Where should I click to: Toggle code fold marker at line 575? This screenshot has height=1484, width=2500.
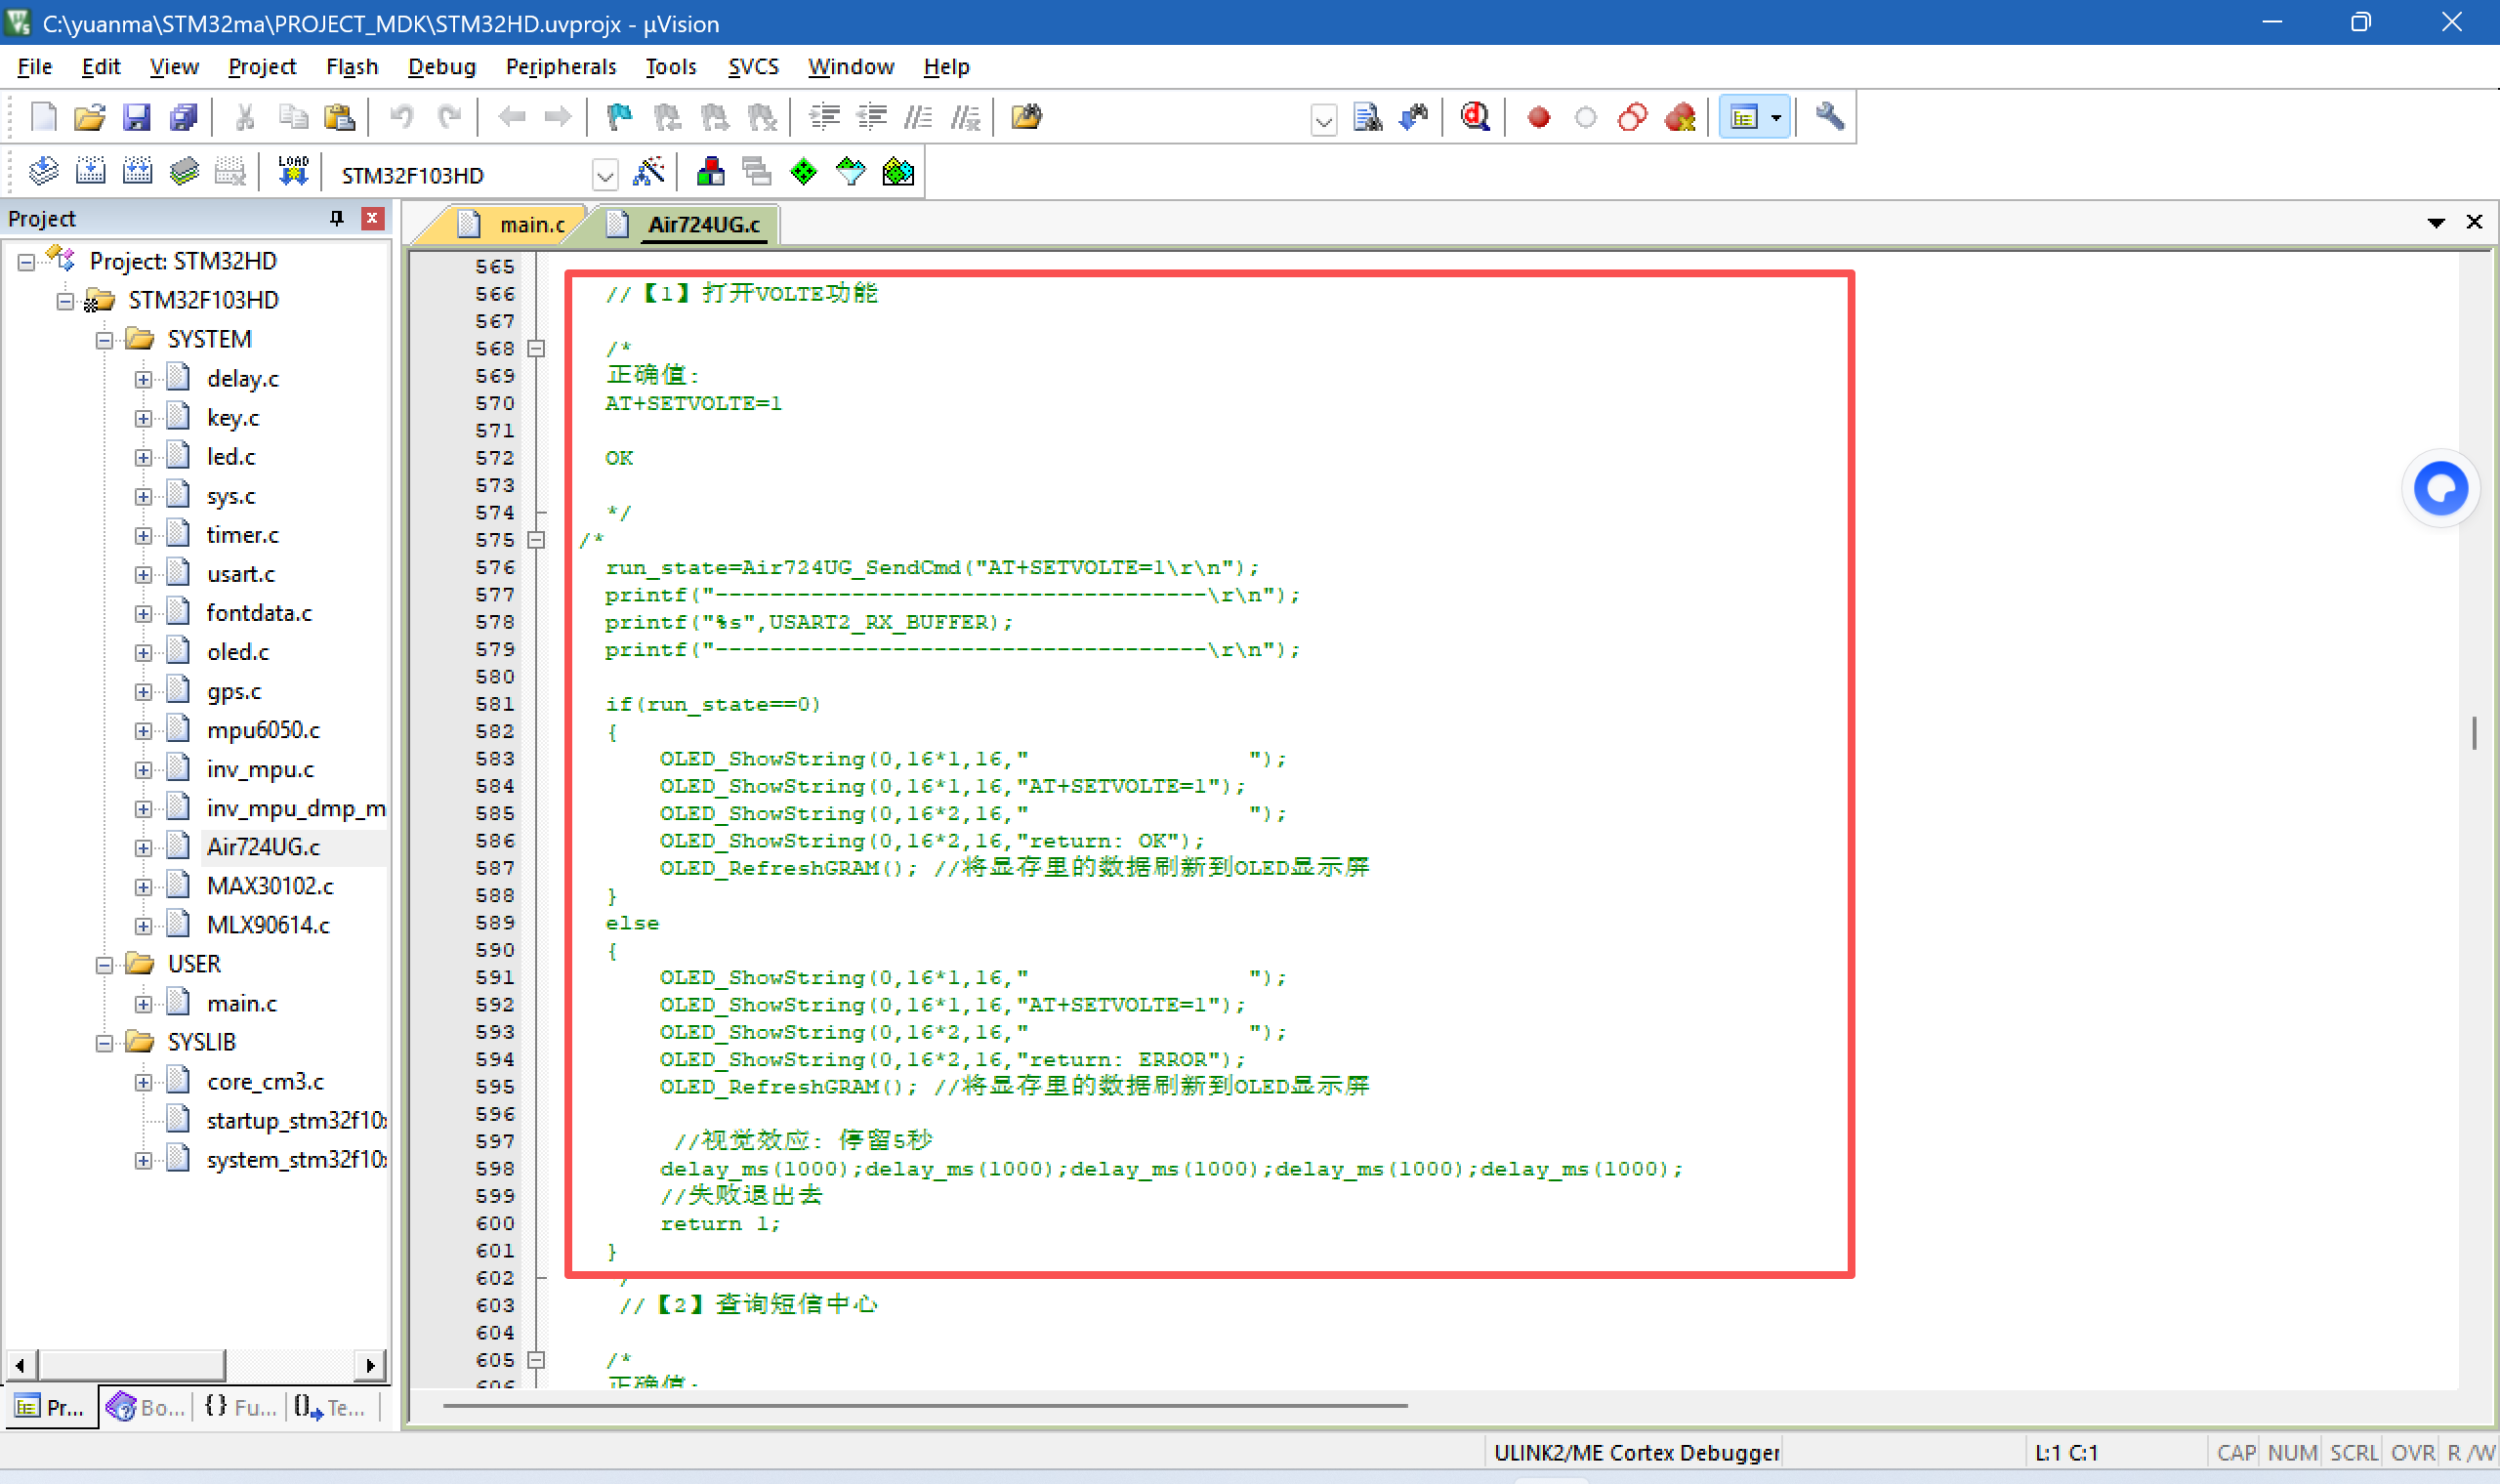click(536, 540)
